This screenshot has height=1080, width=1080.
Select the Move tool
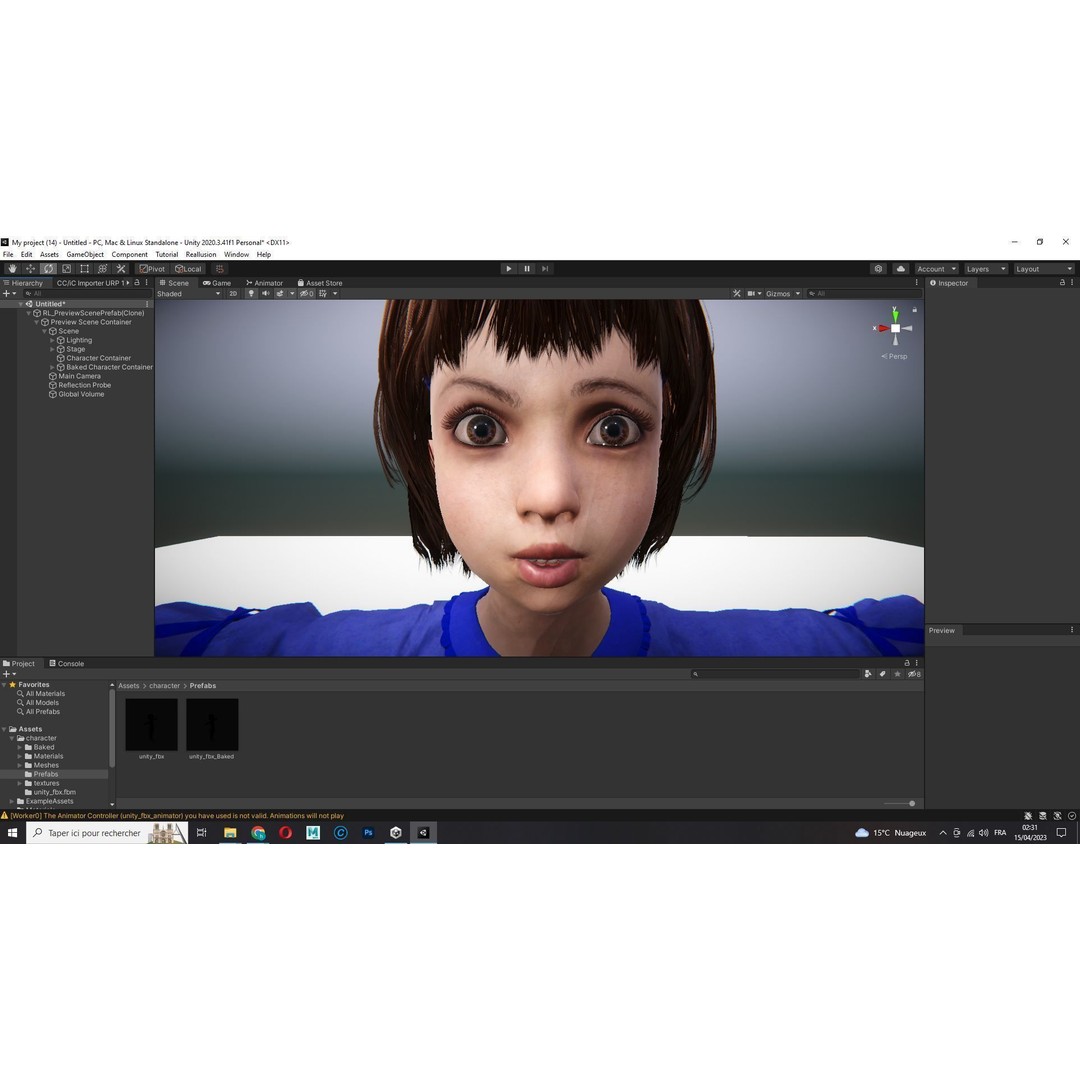pos(30,269)
